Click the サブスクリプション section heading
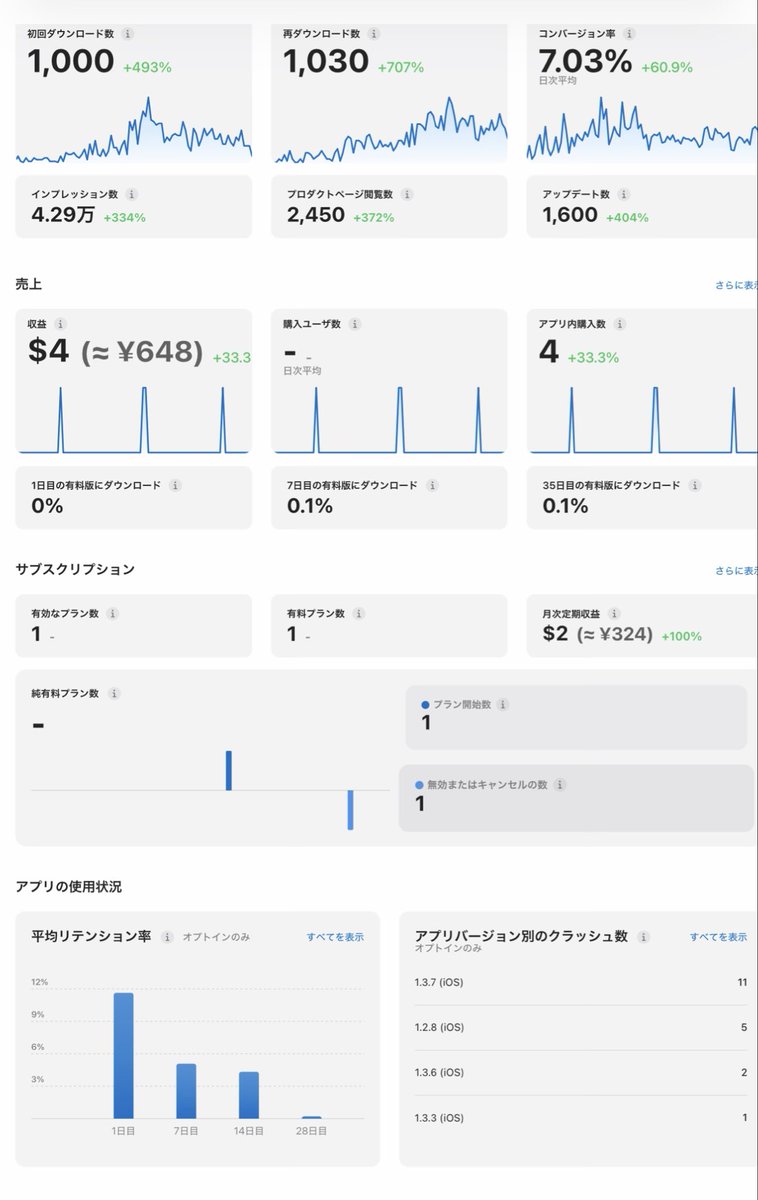Viewport: 758px width, 1200px height. click(75, 570)
